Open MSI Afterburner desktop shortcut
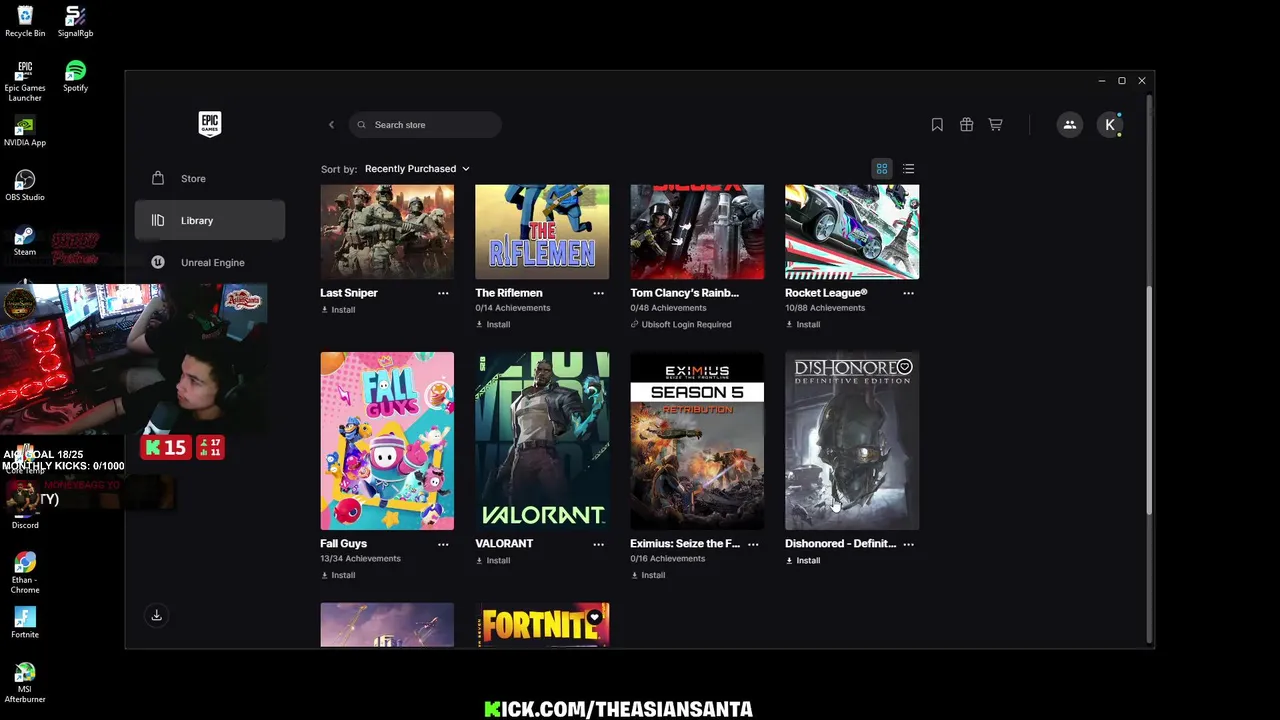Screen dimensions: 1280x720 [25, 683]
